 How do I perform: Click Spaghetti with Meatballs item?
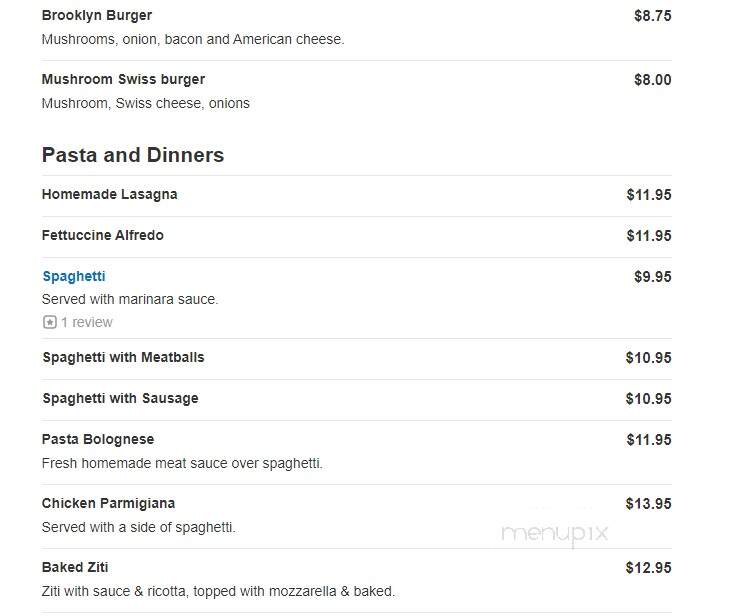tap(124, 357)
